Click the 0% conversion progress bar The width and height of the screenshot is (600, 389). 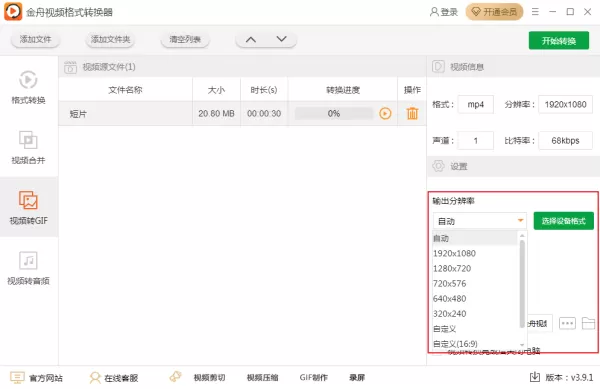[x=334, y=114]
